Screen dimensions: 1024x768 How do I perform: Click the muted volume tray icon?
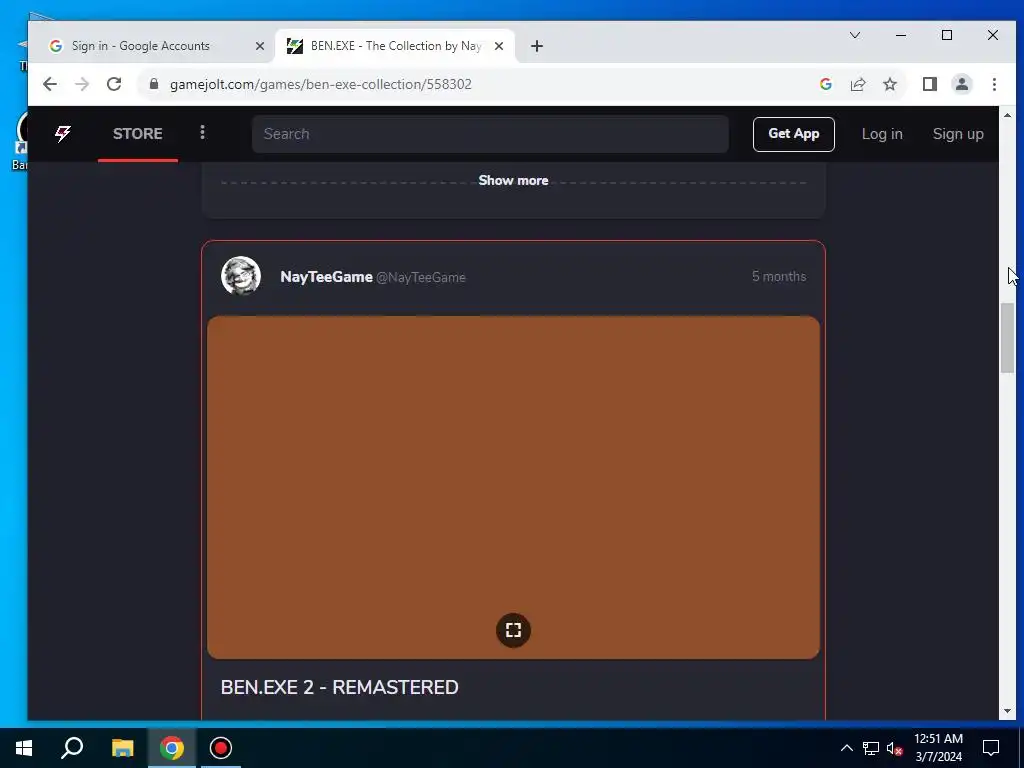(895, 748)
